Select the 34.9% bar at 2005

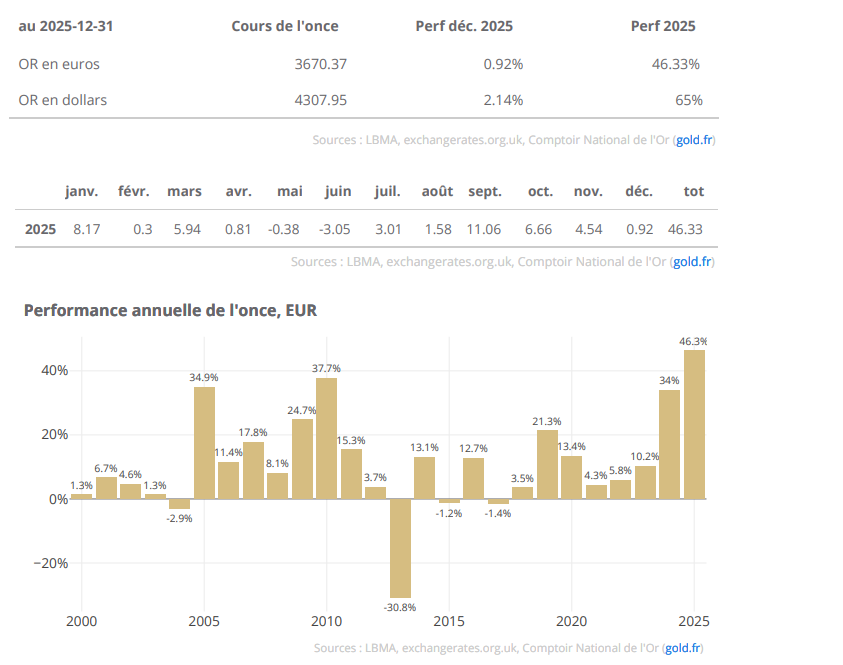tap(204, 442)
